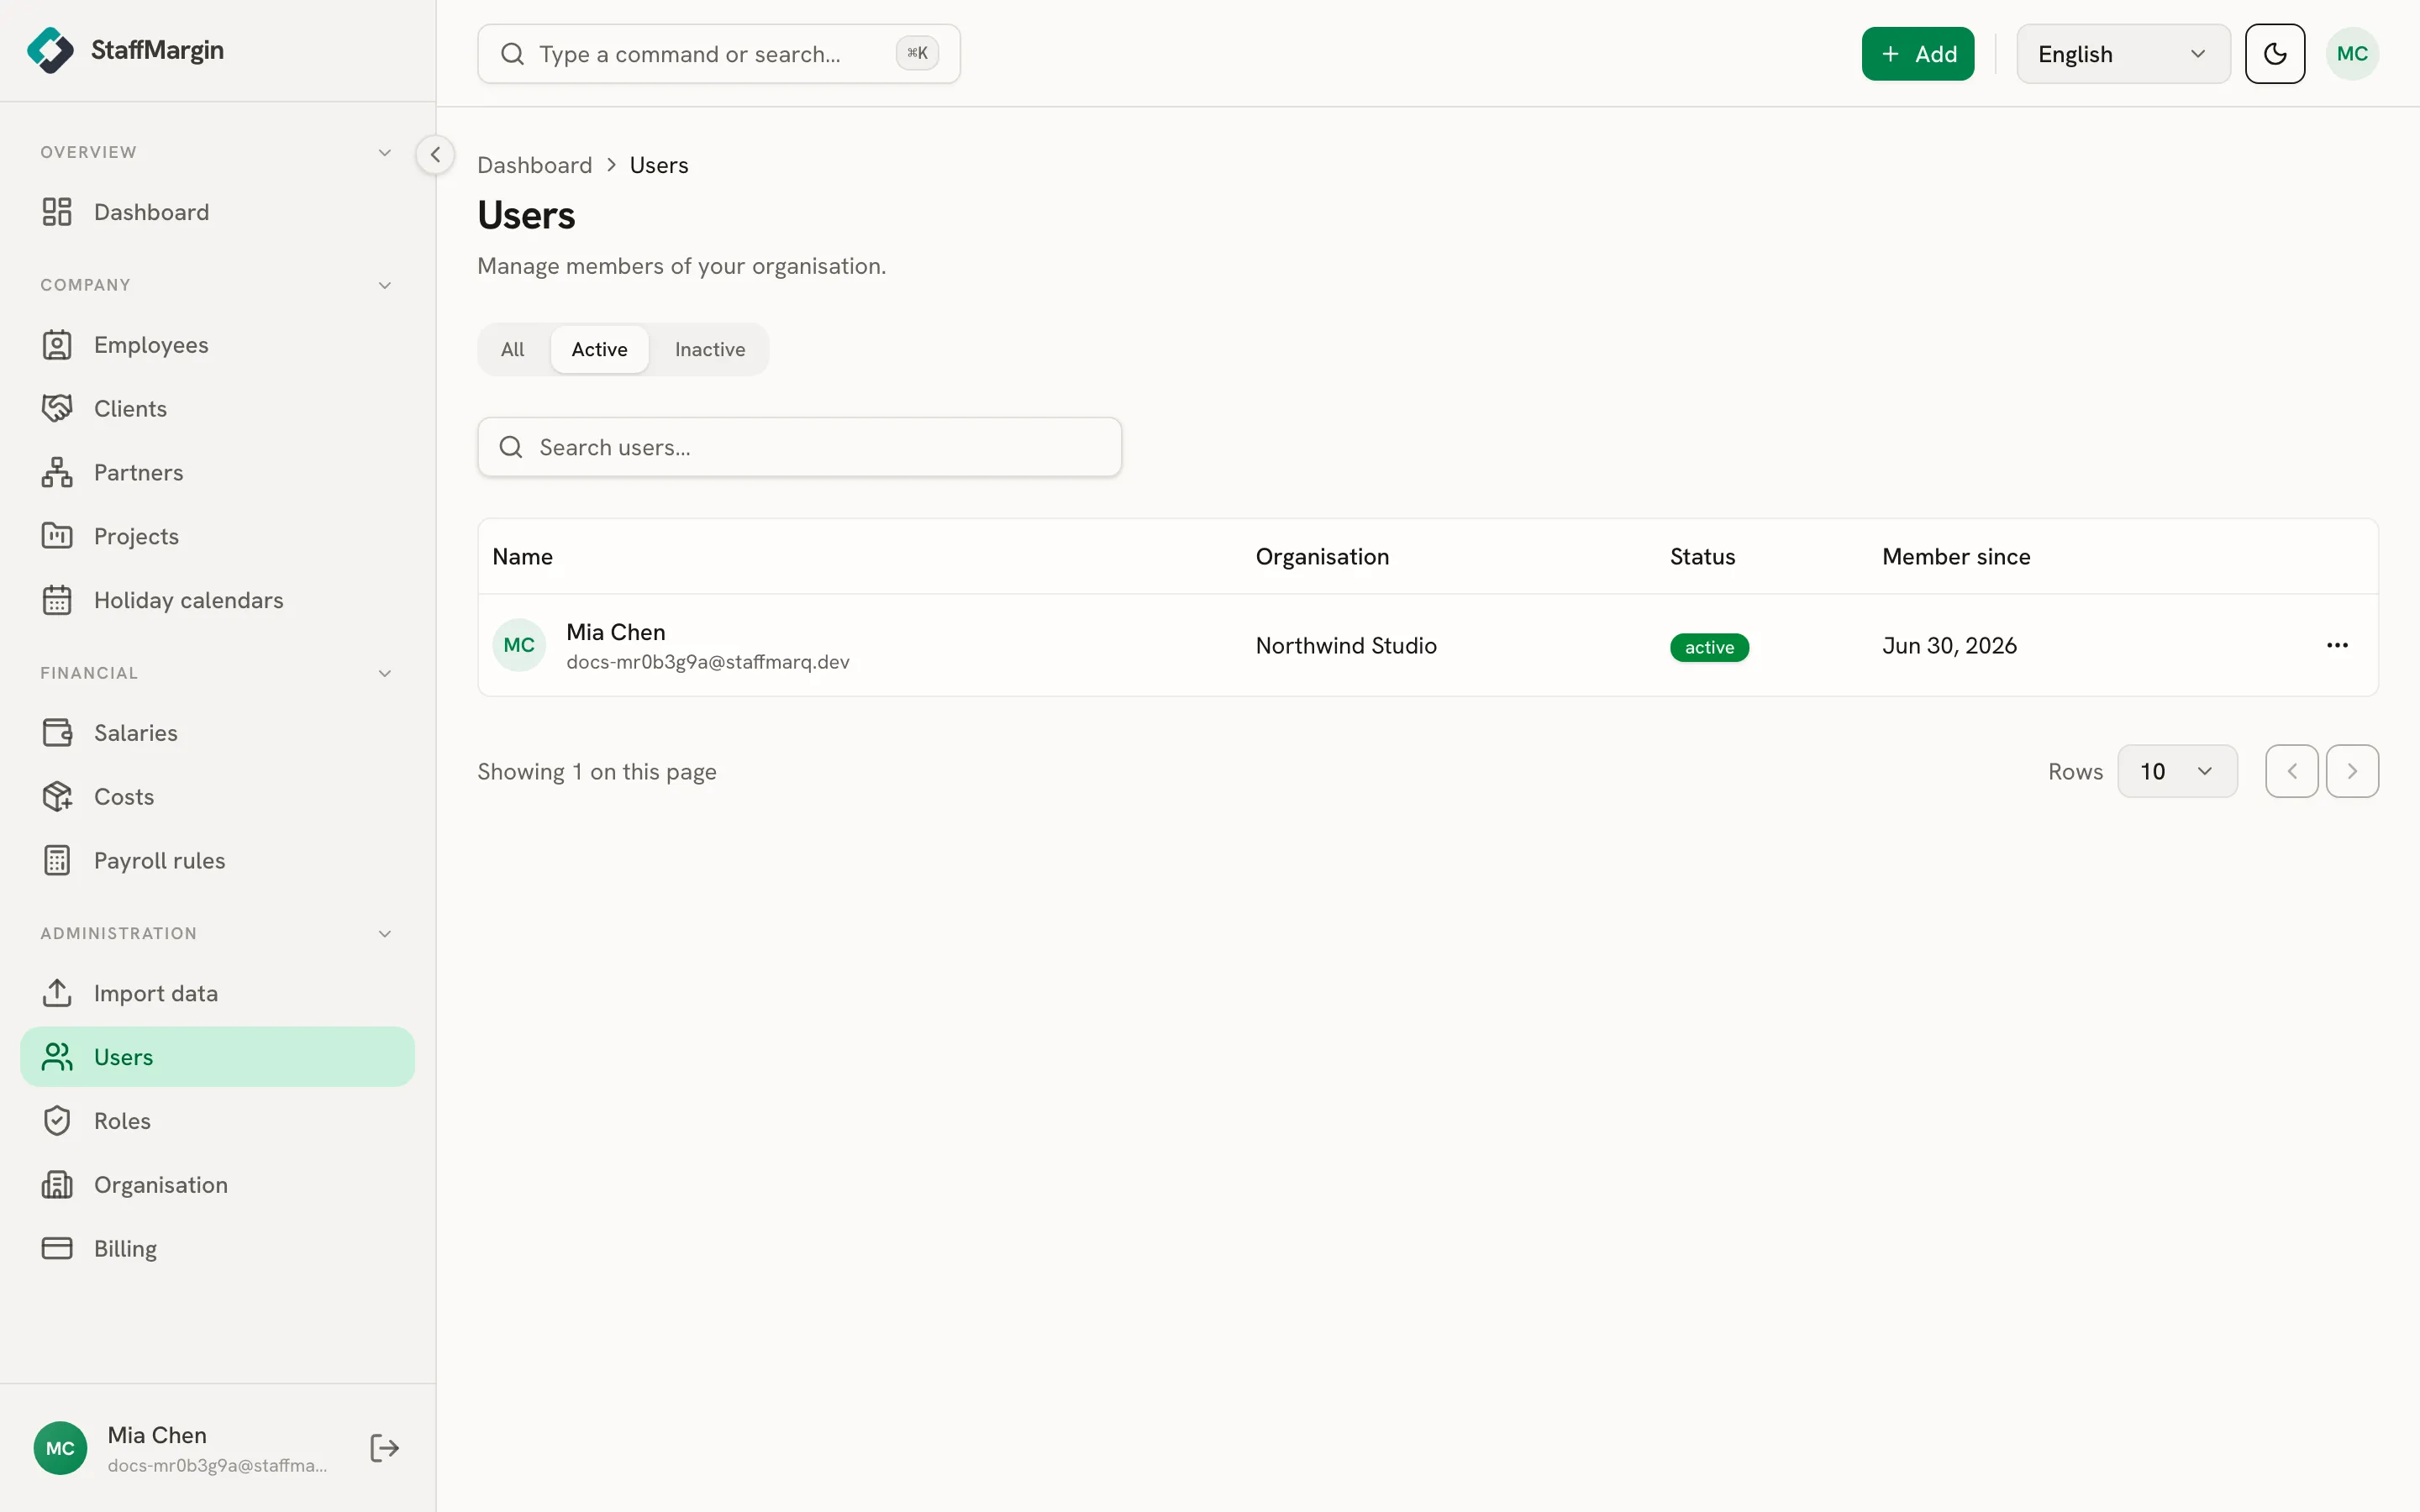Open the English language dropdown
The height and width of the screenshot is (1512, 2420).
pyautogui.click(x=2123, y=54)
